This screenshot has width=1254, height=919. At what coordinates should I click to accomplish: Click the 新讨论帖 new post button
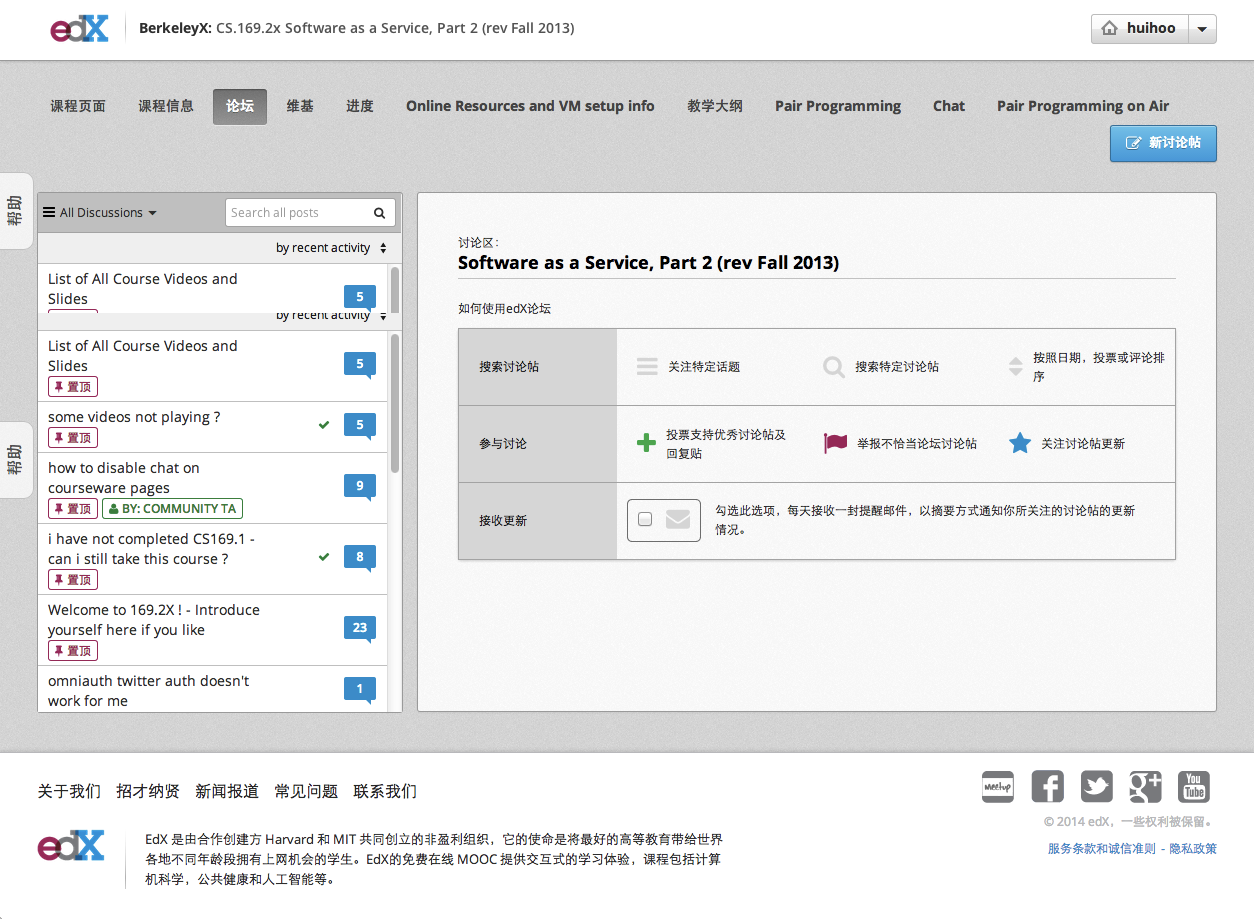coord(1163,143)
